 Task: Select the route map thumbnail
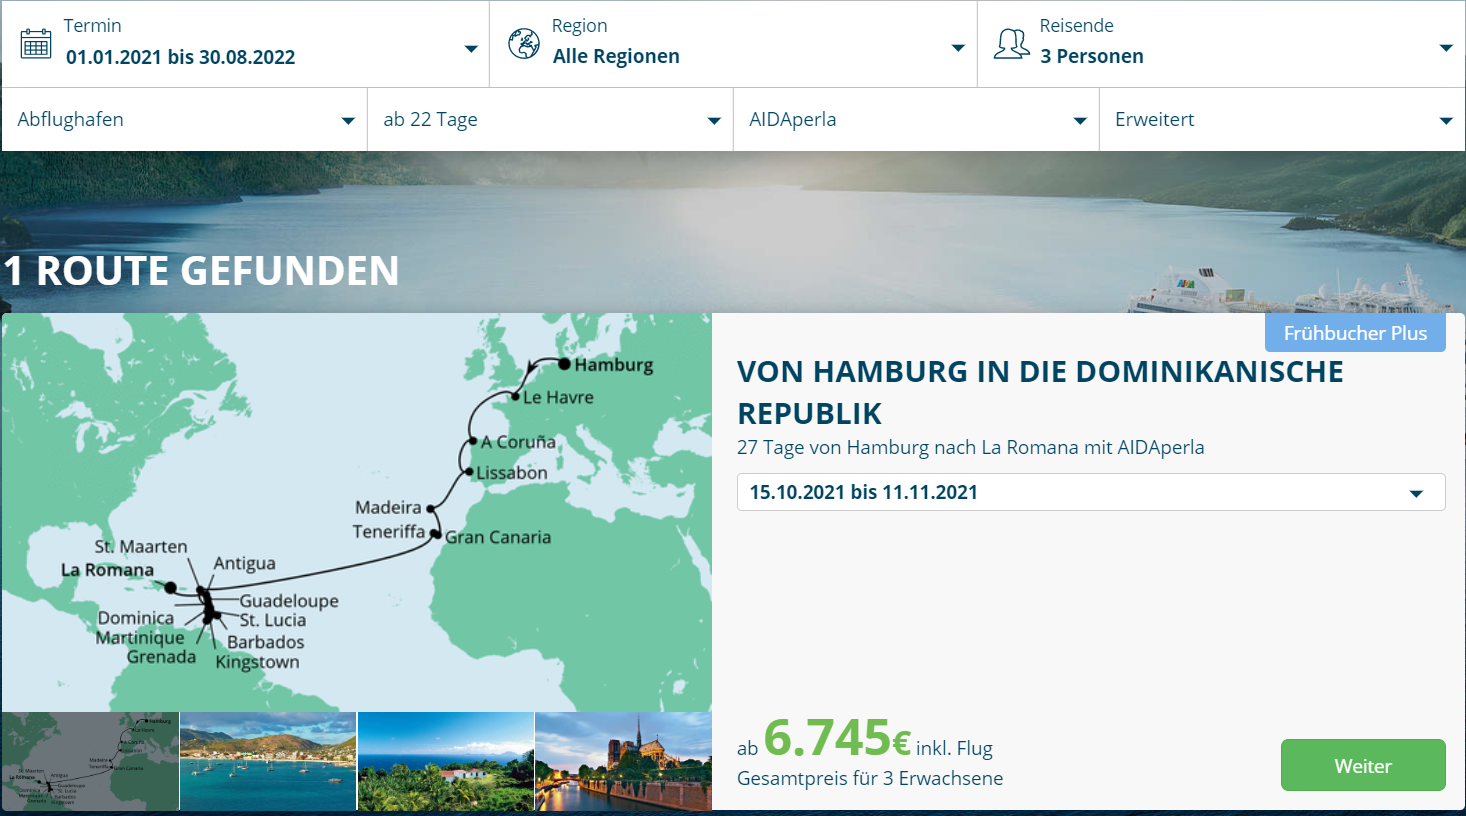click(90, 761)
